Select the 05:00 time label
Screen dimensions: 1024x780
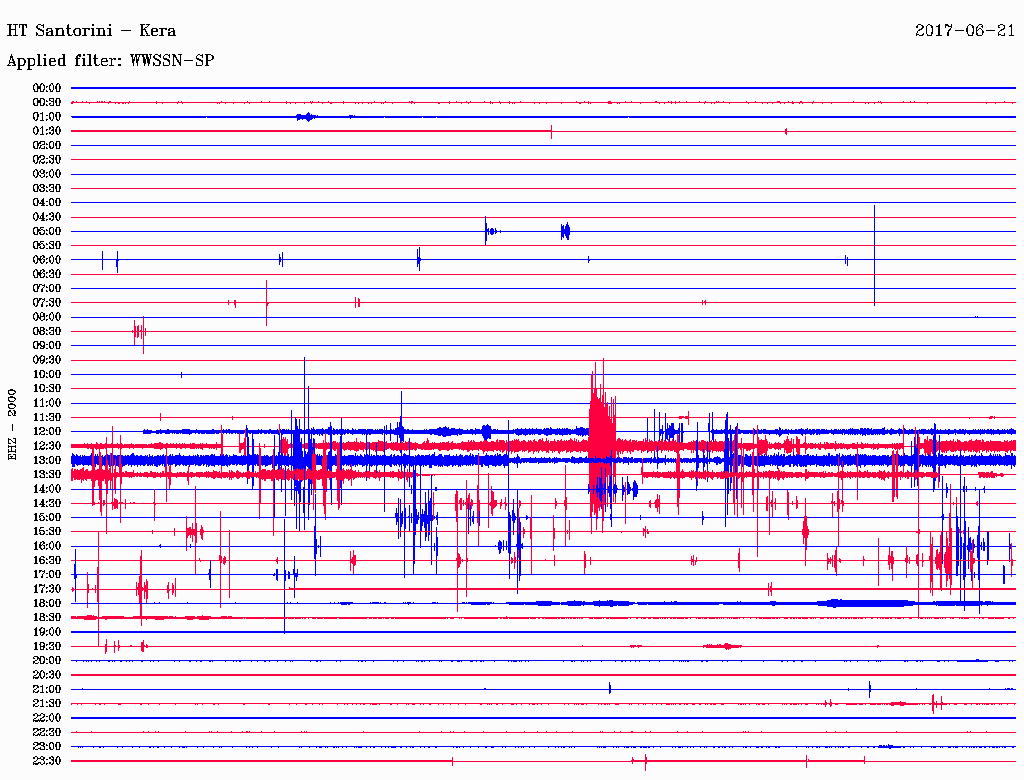(x=46, y=231)
